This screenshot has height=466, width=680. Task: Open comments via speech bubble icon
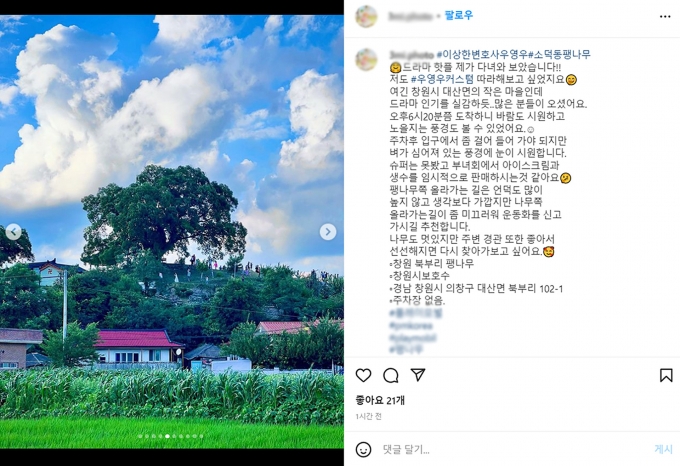(391, 375)
